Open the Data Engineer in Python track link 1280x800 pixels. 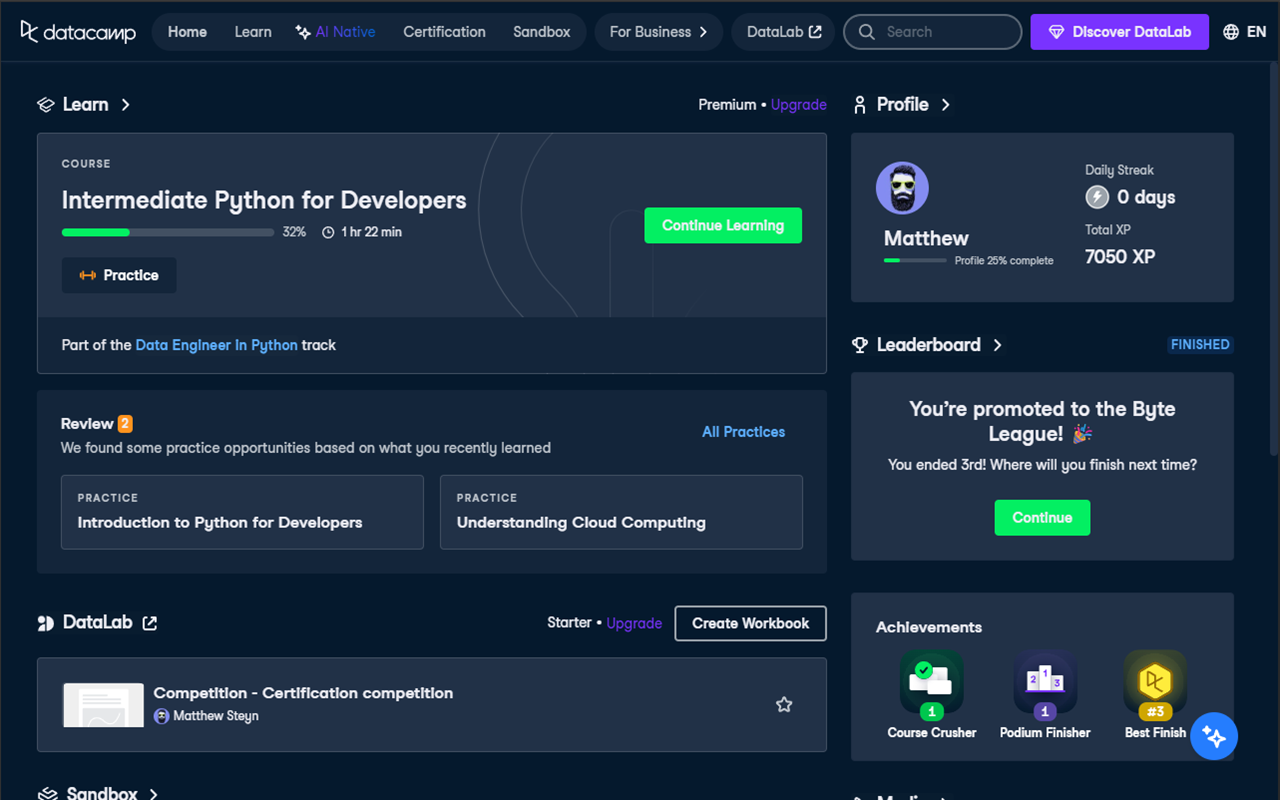(x=216, y=345)
